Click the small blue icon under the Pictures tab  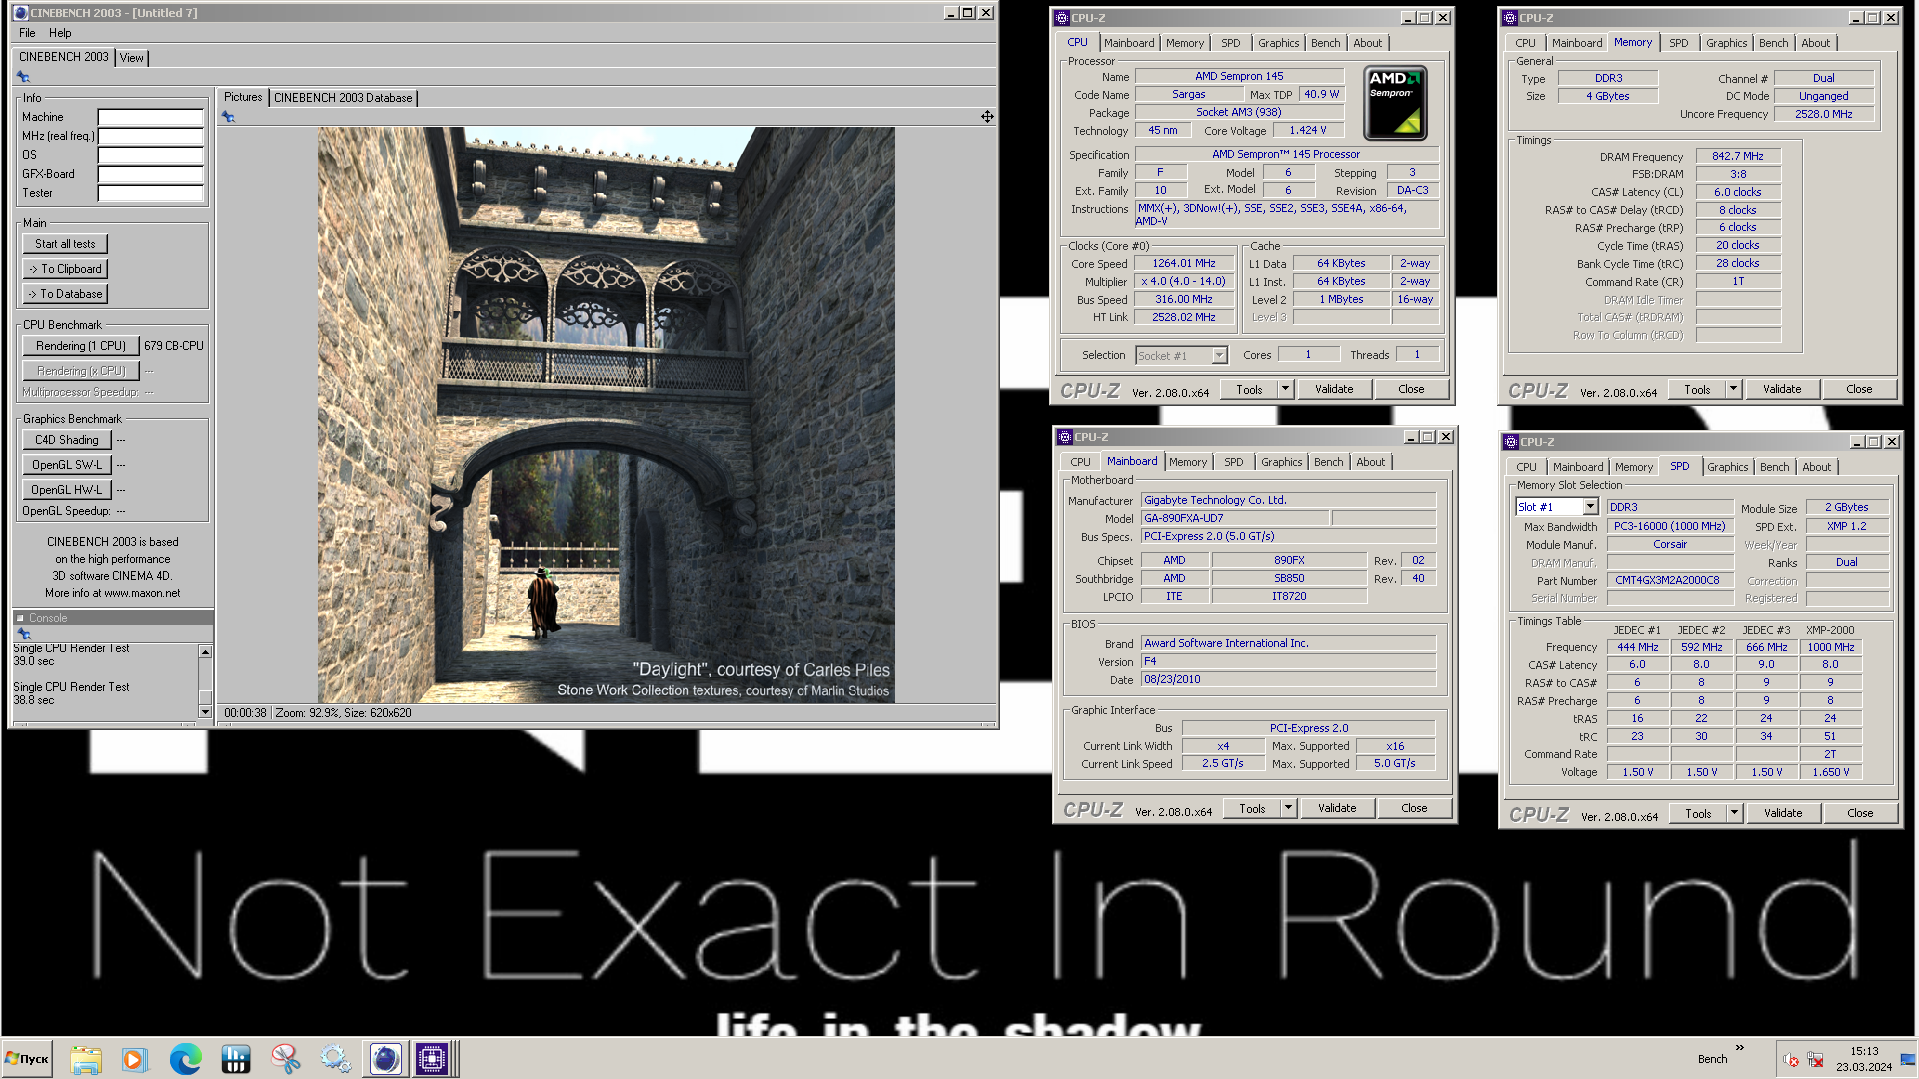coord(228,117)
